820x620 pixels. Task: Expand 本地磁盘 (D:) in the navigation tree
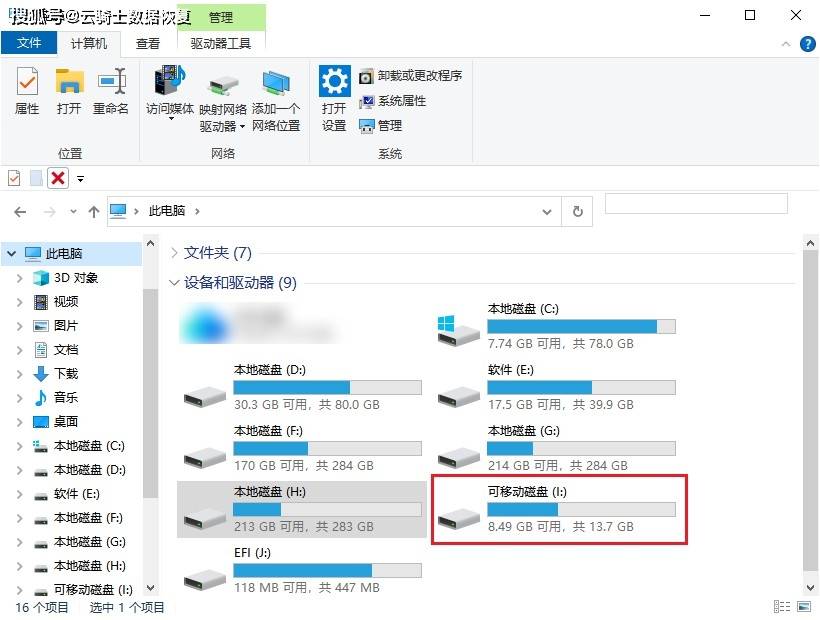pyautogui.click(x=19, y=470)
